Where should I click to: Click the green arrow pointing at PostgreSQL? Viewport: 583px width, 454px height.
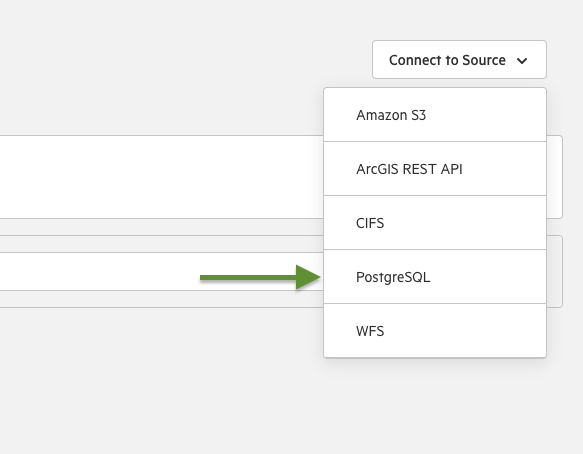(260, 277)
